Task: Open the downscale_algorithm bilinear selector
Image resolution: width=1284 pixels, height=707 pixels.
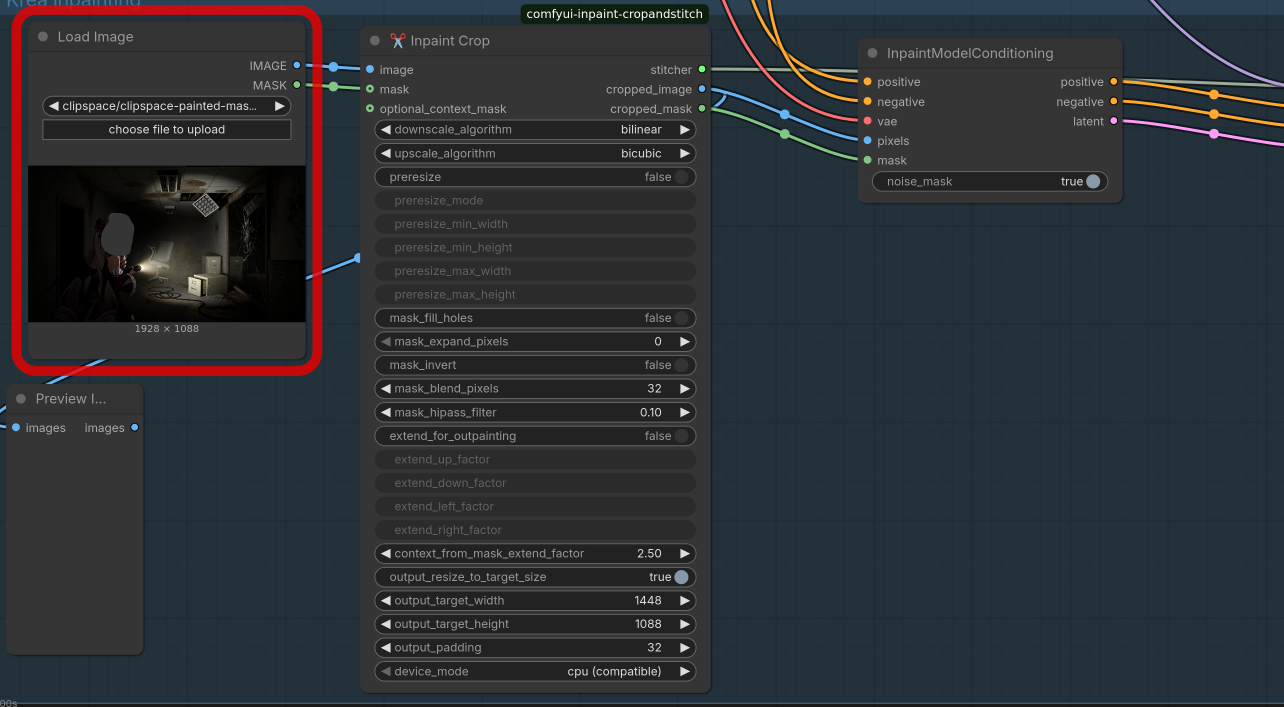Action: click(x=535, y=130)
